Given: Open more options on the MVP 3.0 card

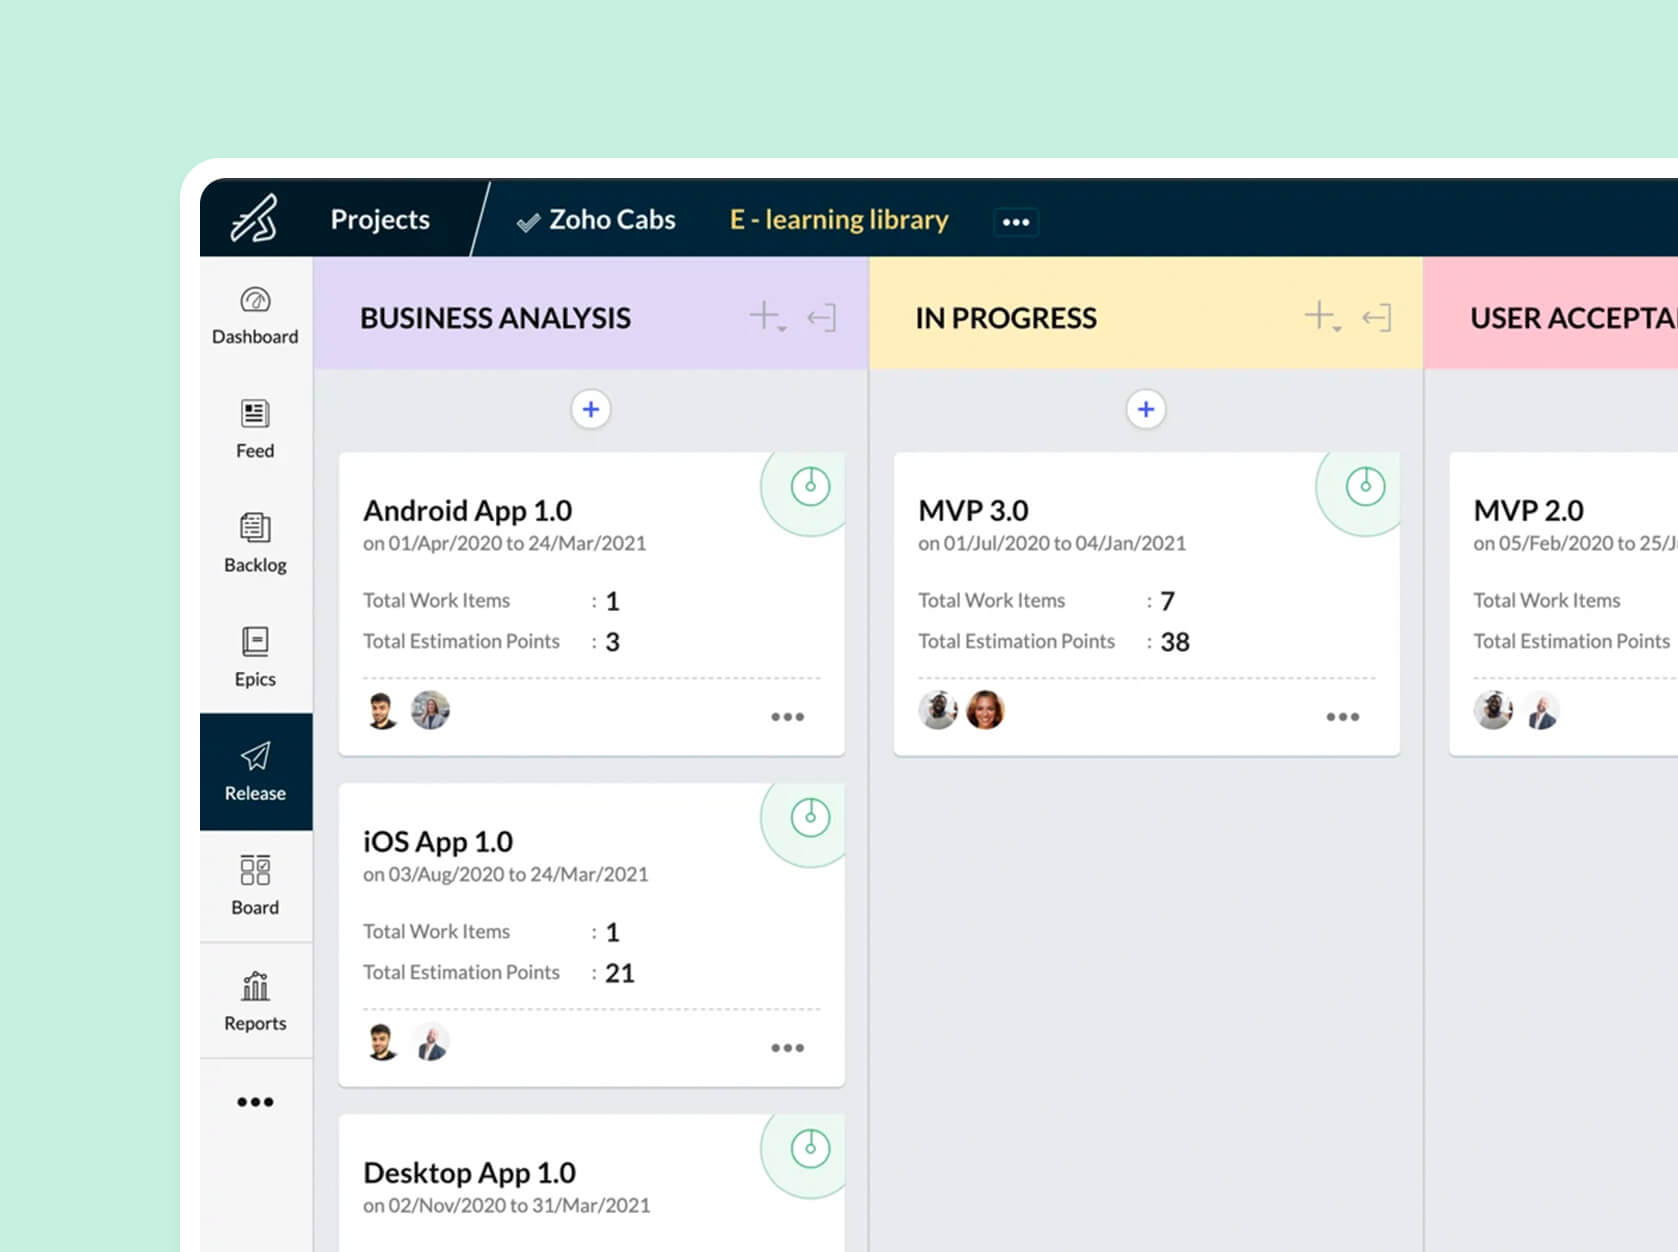Looking at the screenshot, I should pos(1344,716).
